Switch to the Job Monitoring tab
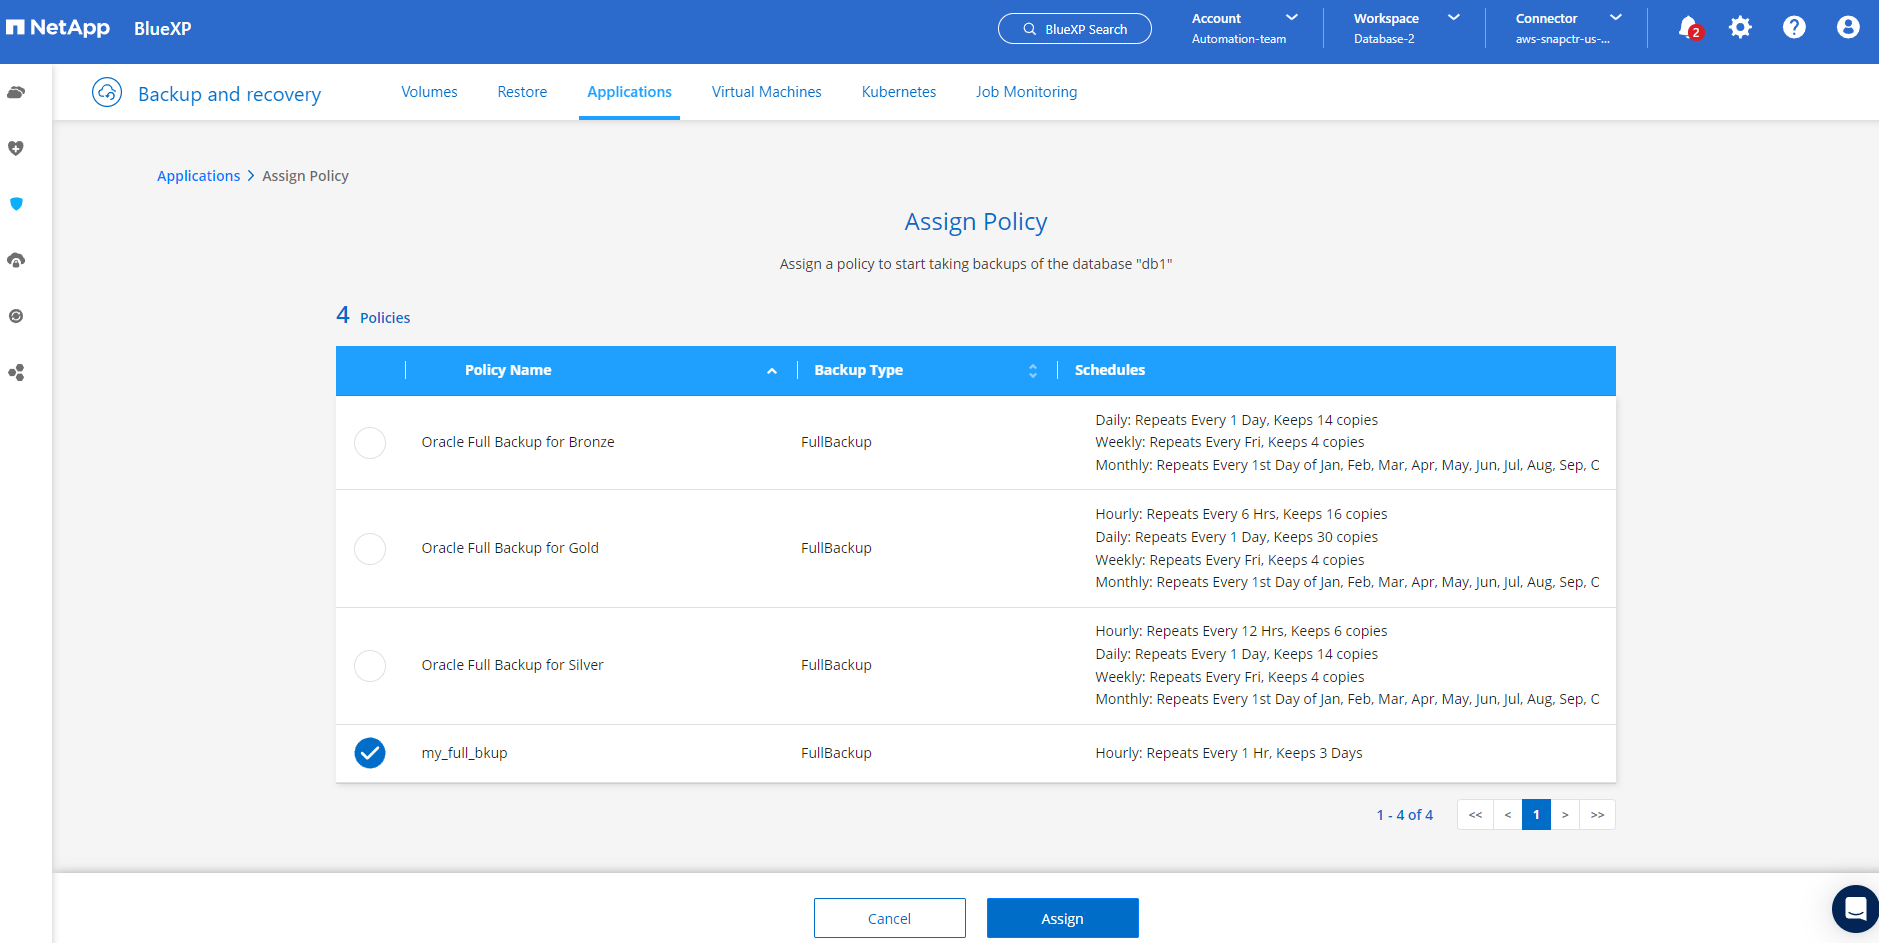 point(1026,92)
